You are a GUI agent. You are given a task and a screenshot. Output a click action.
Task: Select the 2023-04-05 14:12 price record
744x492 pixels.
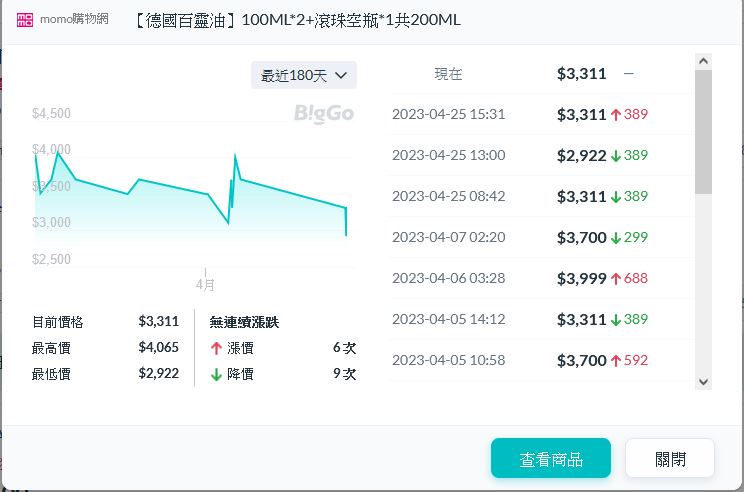(x=540, y=319)
